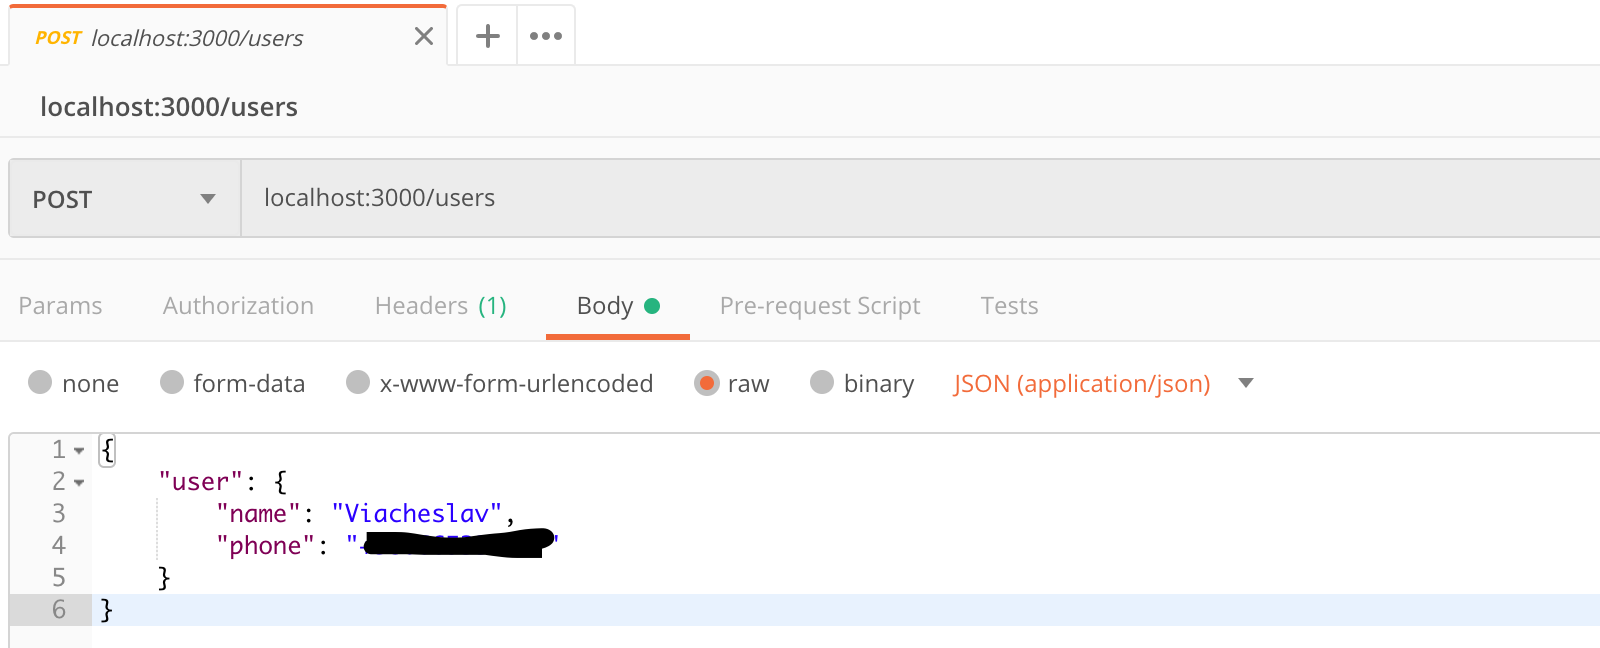Click the request URL input field
The image size is (1600, 648).
pos(920,198)
